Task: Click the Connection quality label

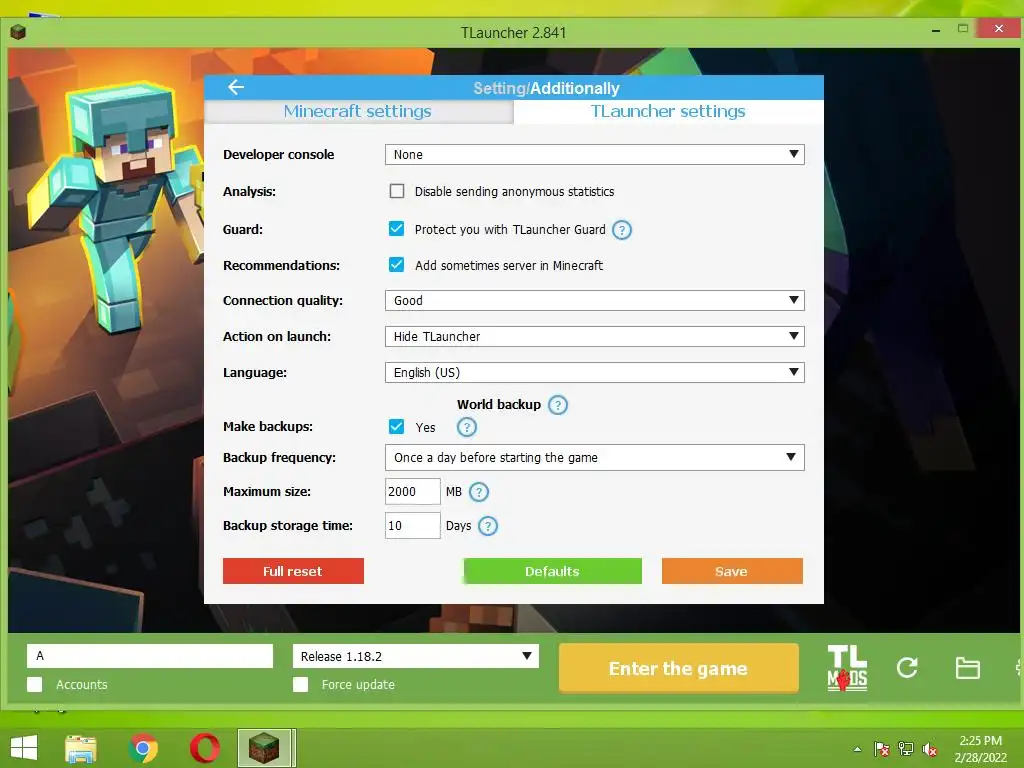Action: pos(283,300)
